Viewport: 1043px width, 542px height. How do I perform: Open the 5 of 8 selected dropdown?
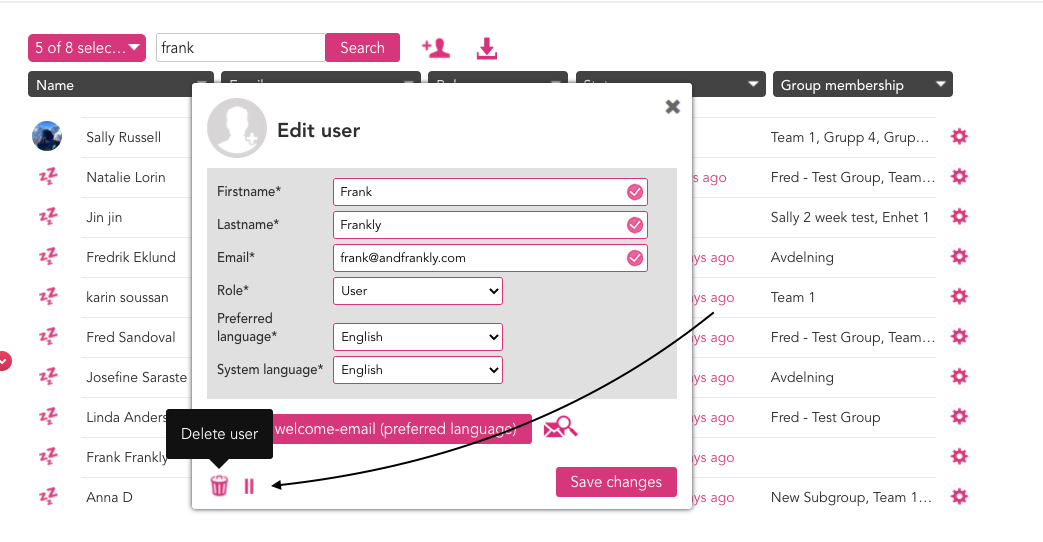point(86,48)
